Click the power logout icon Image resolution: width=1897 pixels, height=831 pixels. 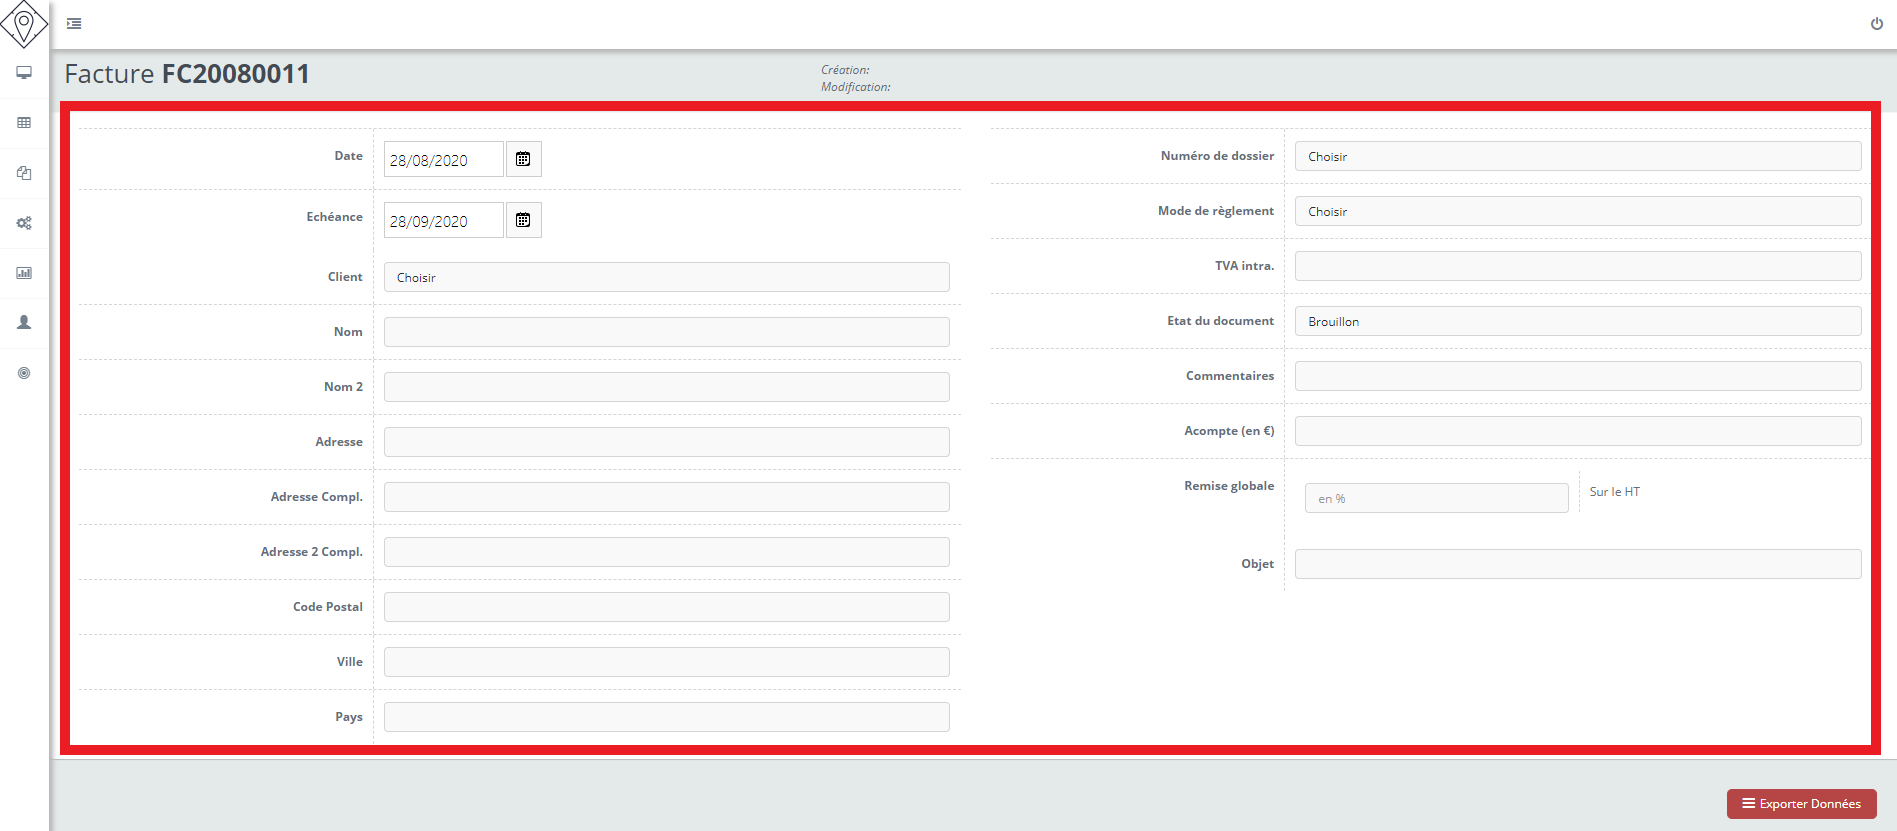[1876, 24]
